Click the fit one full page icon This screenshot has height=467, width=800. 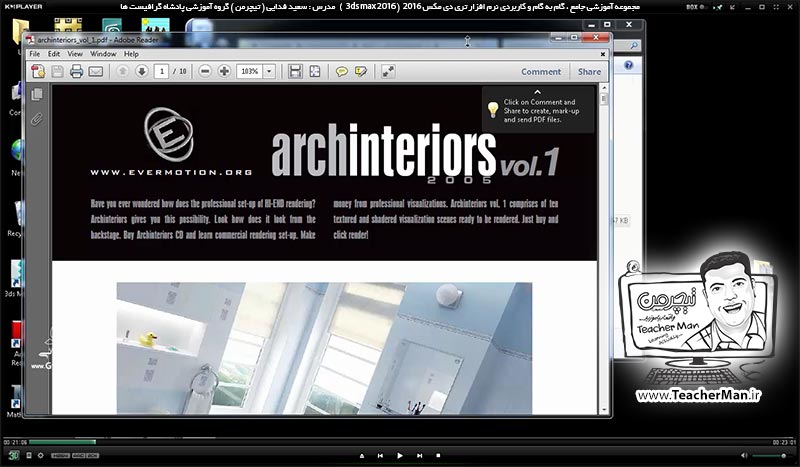tap(315, 71)
